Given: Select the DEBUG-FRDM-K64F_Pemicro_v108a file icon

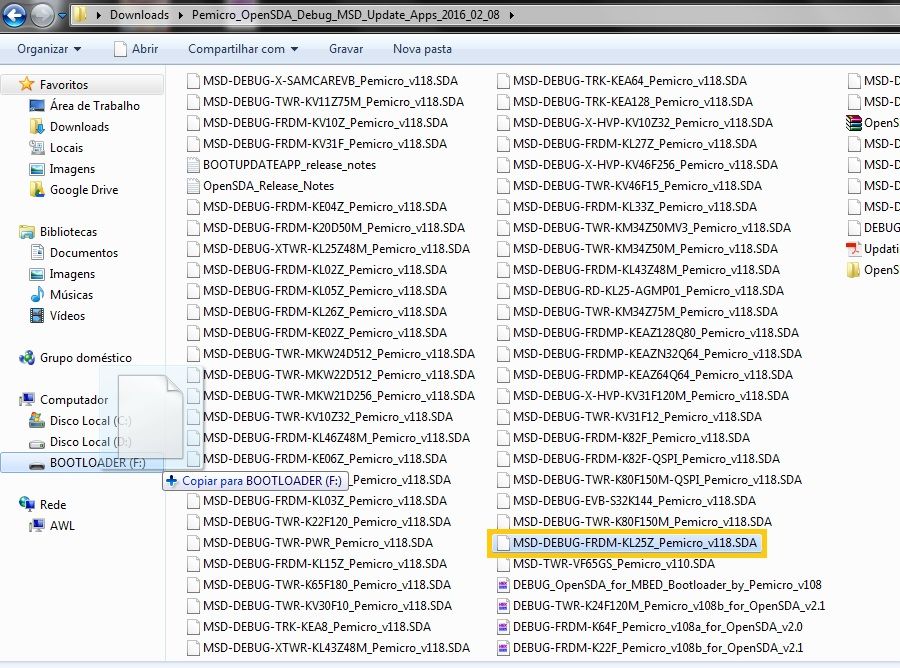Looking at the screenshot, I should coord(503,627).
